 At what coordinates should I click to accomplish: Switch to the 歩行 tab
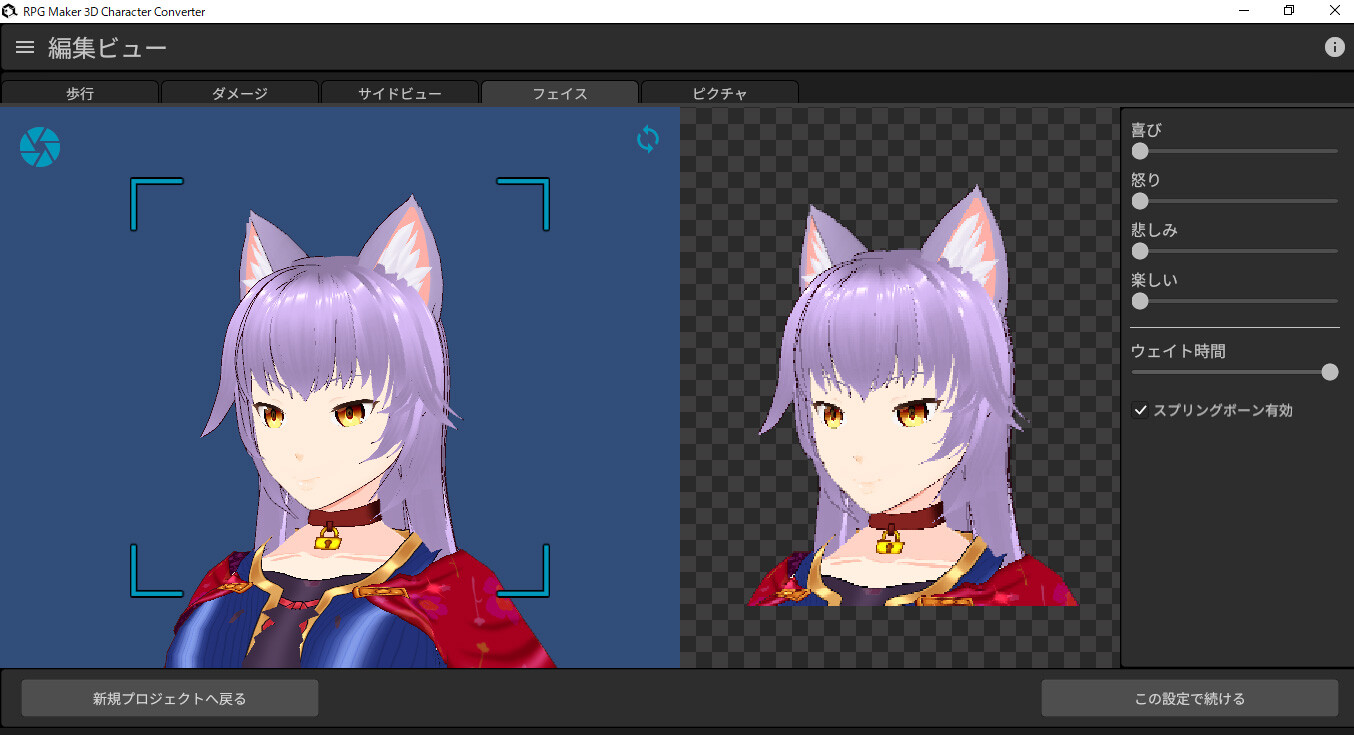coord(80,94)
